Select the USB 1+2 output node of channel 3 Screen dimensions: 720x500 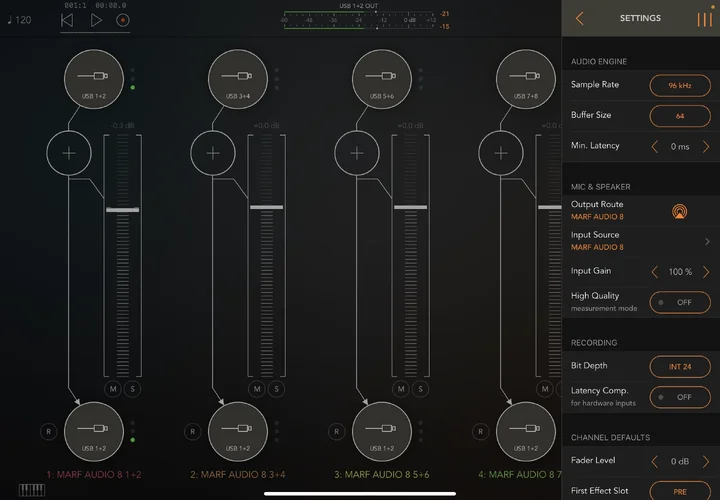point(382,432)
